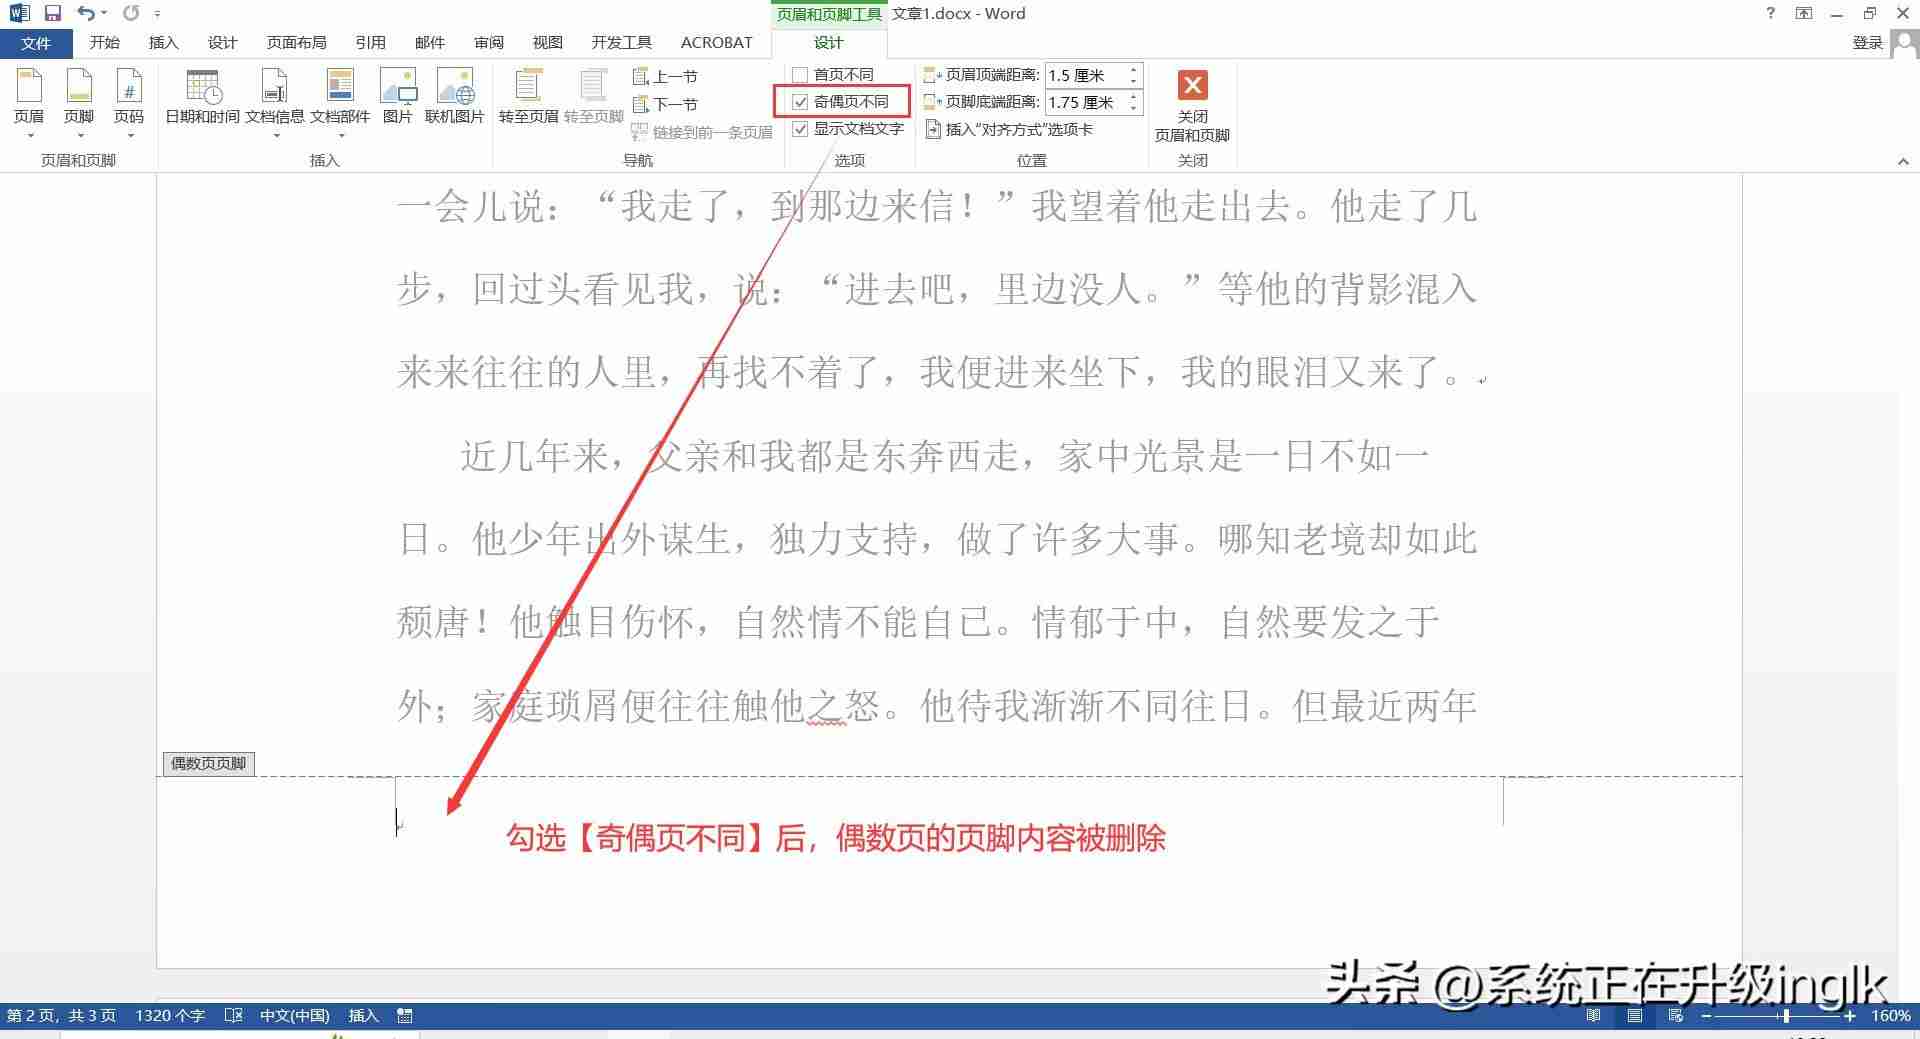This screenshot has width=1920, height=1039.
Task: Open the 页脚 footer gallery
Action: click(x=79, y=103)
